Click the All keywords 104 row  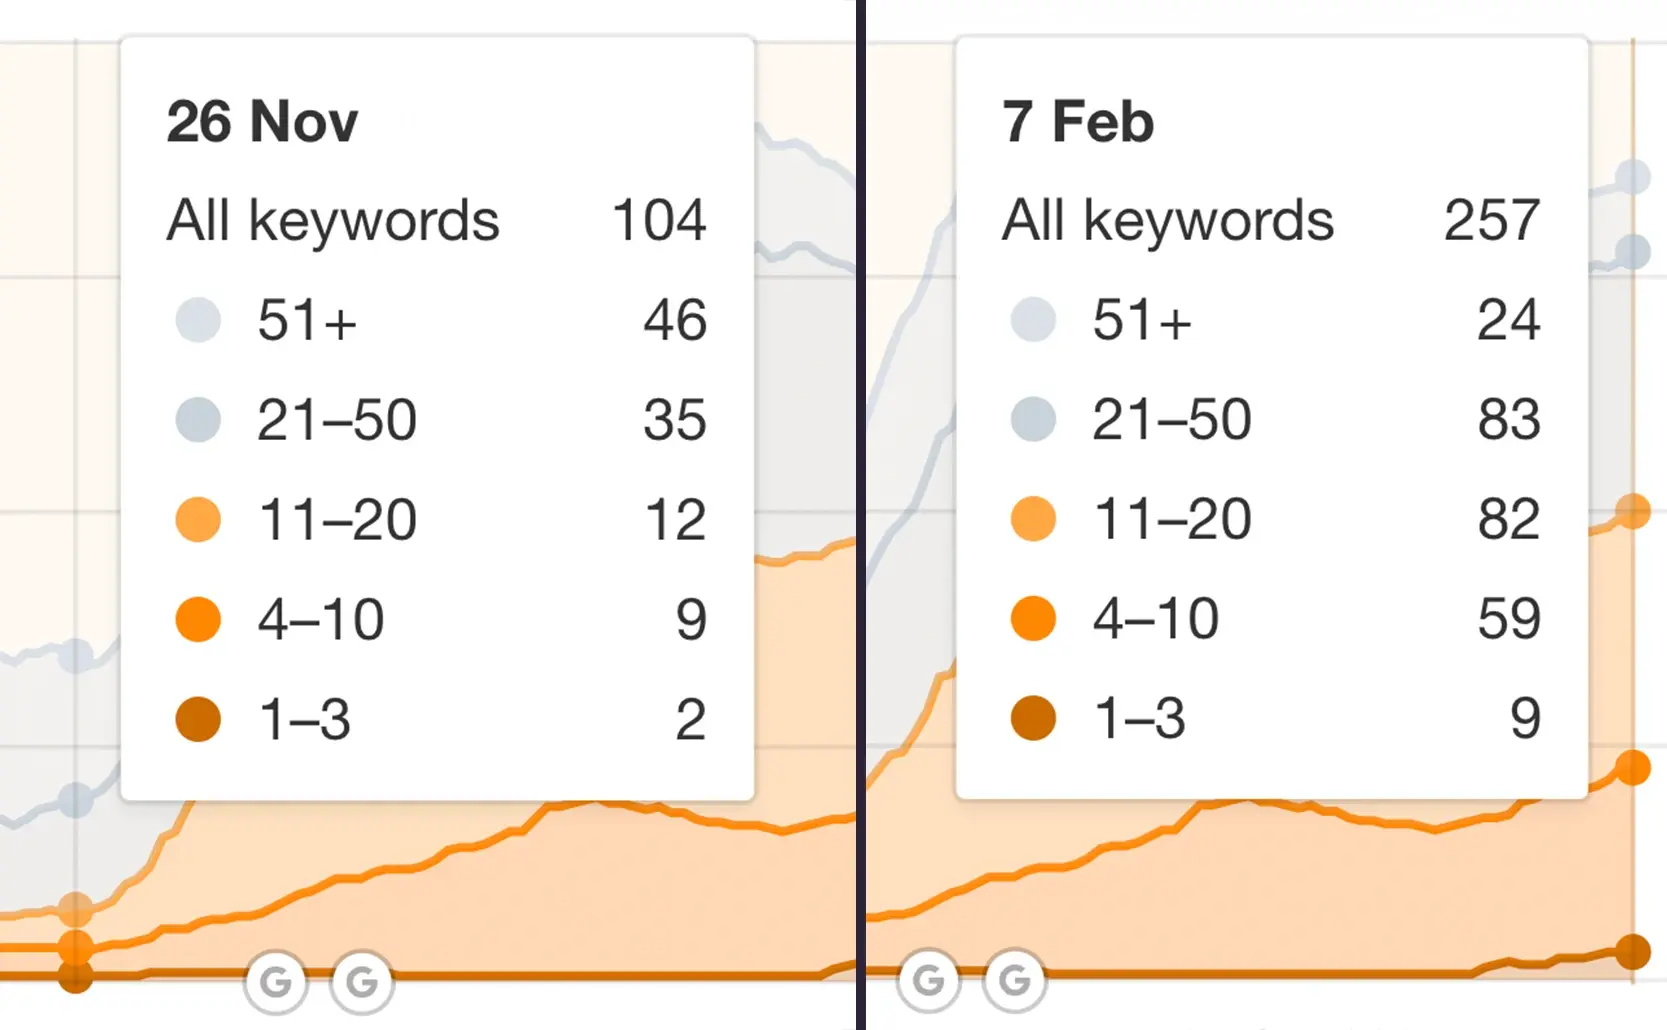(437, 220)
